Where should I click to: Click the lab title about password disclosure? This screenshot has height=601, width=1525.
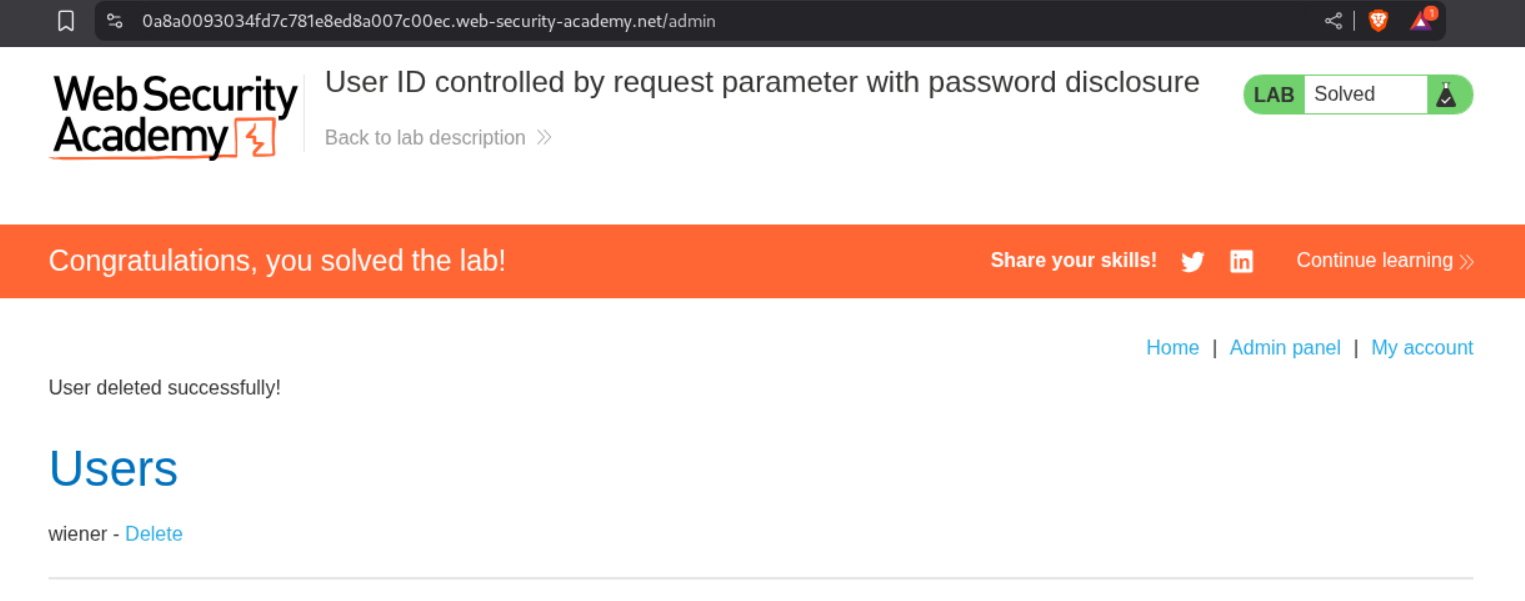(762, 82)
